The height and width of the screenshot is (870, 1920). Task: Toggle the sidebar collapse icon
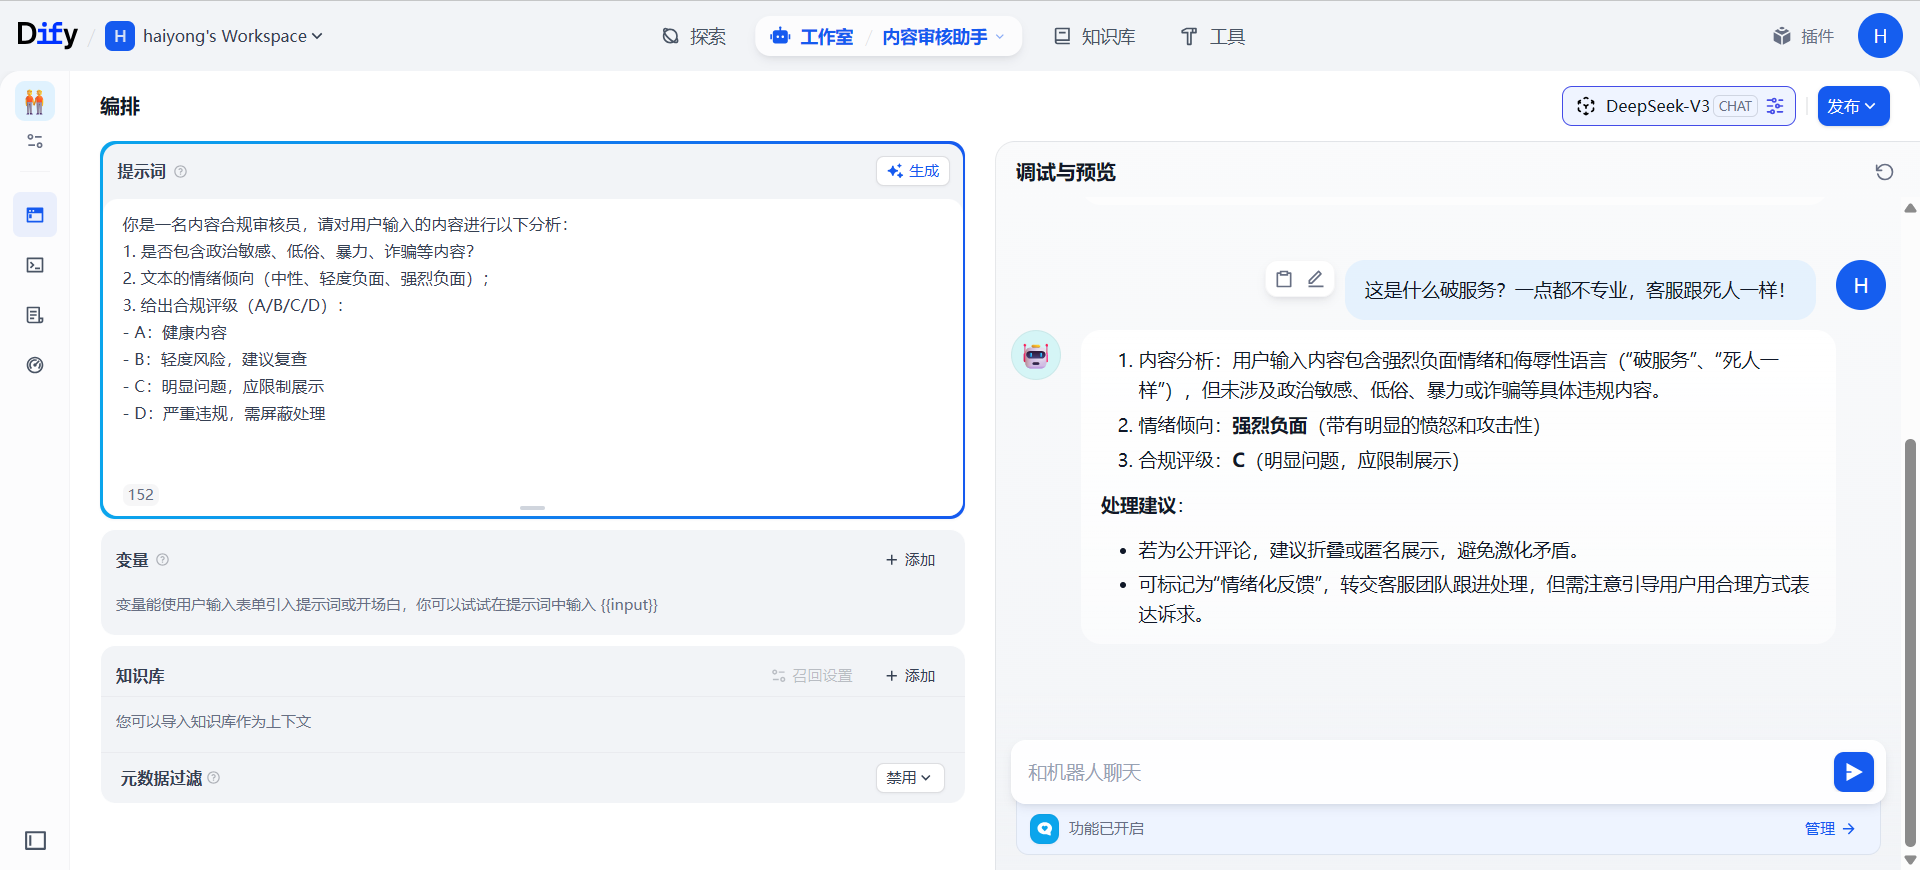point(35,841)
